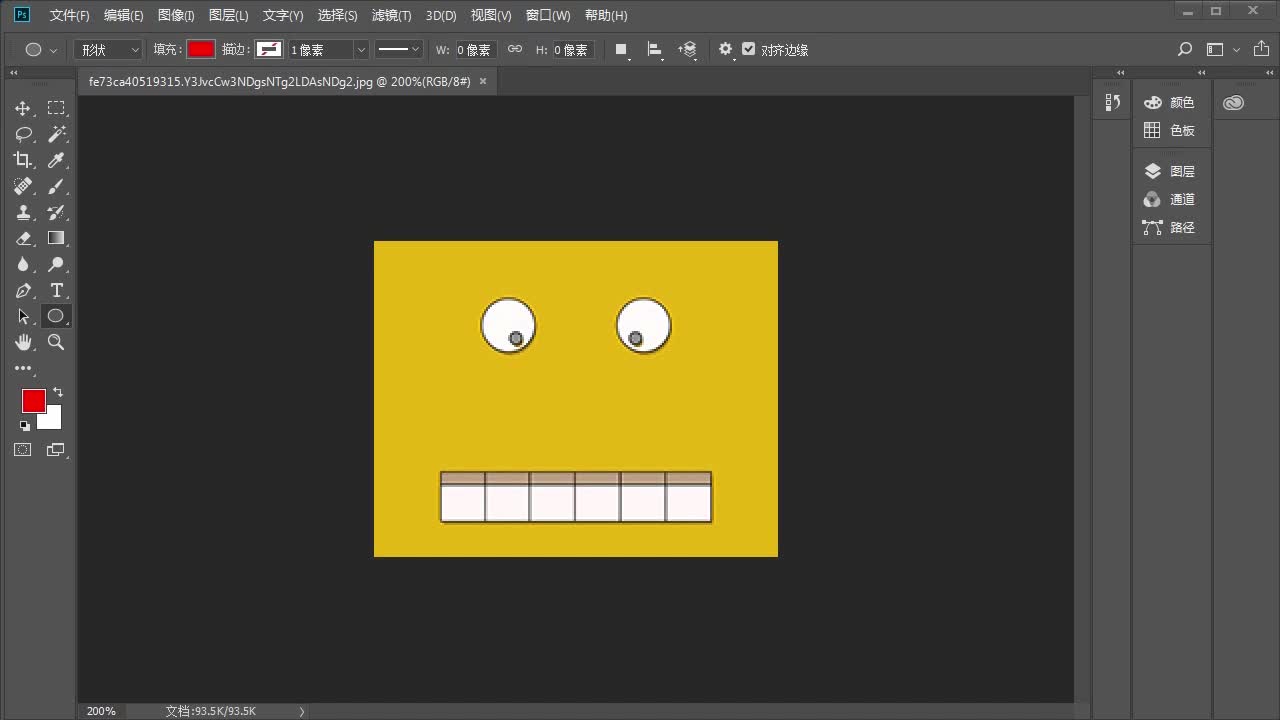Open the 通道 (Channels) panel button

pyautogui.click(x=1170, y=199)
